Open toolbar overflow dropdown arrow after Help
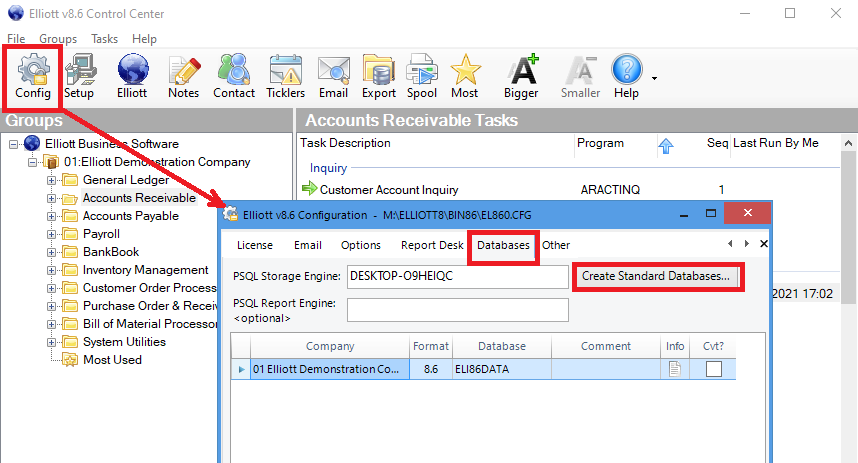The width and height of the screenshot is (858, 463). (x=654, y=79)
